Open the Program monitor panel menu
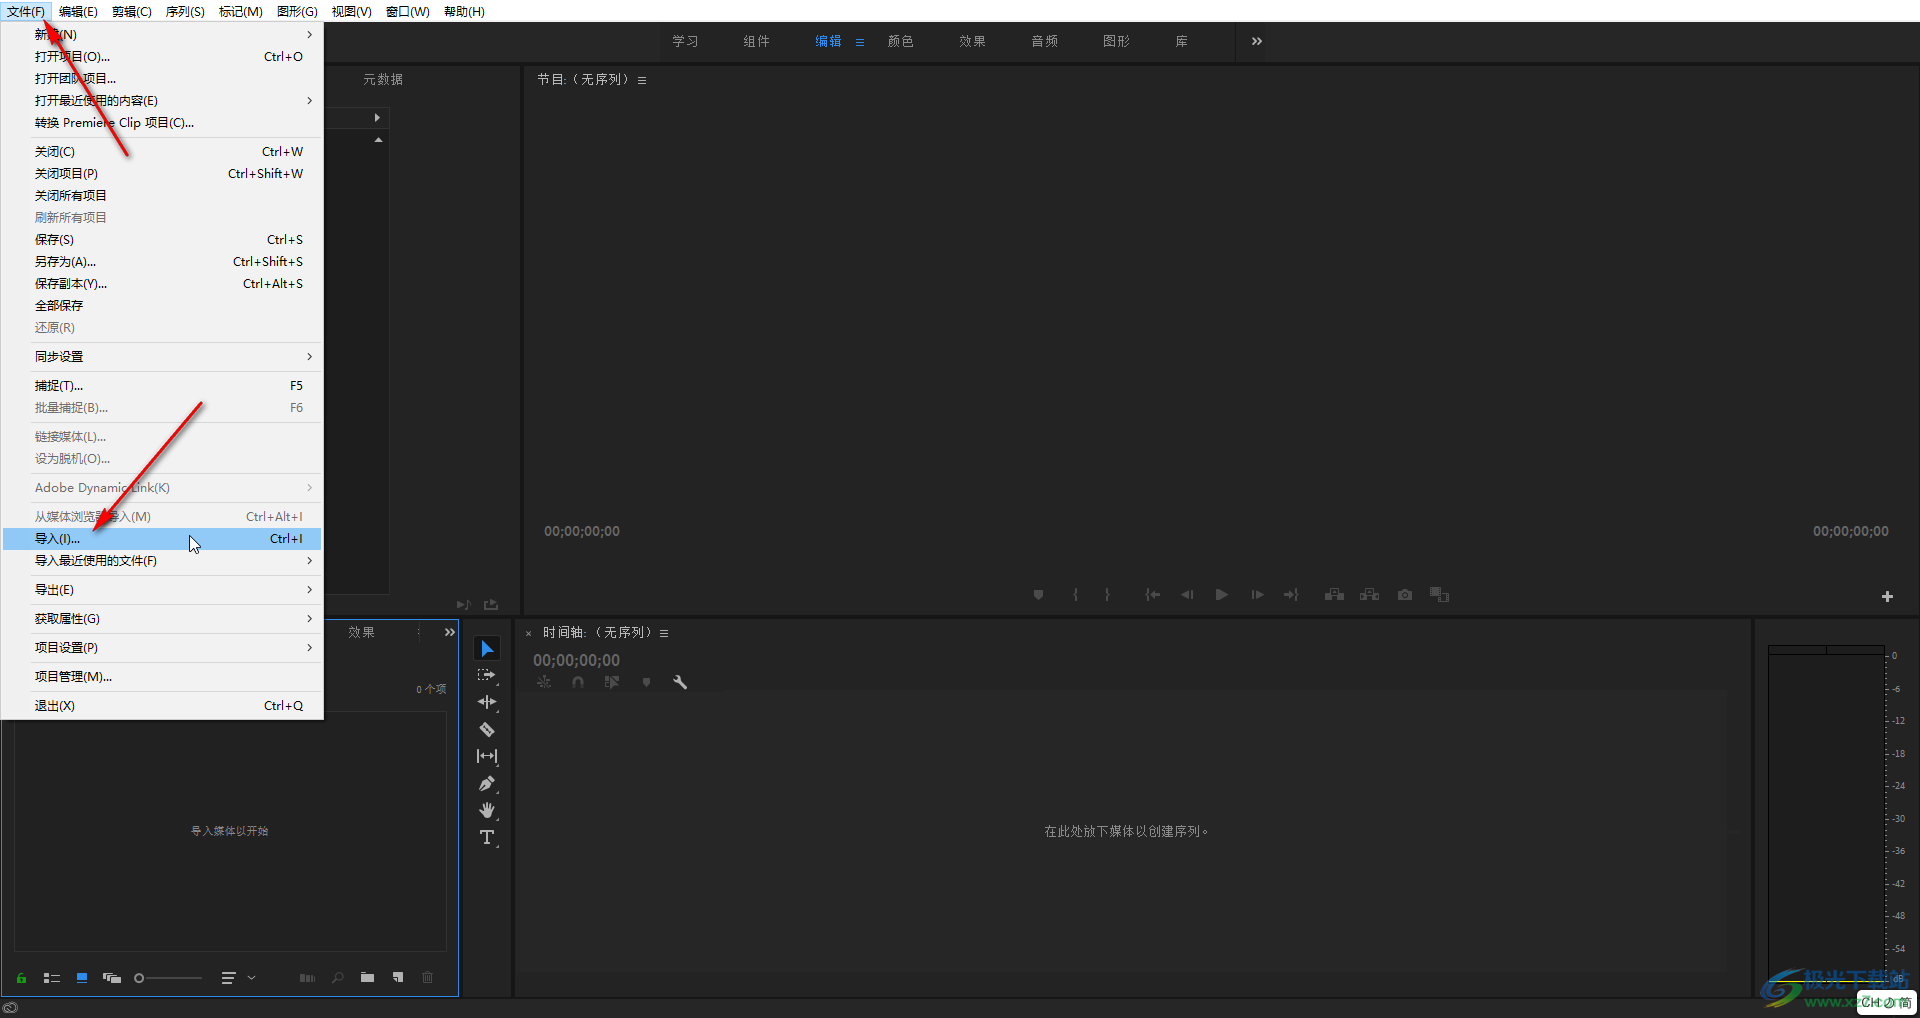 click(642, 80)
